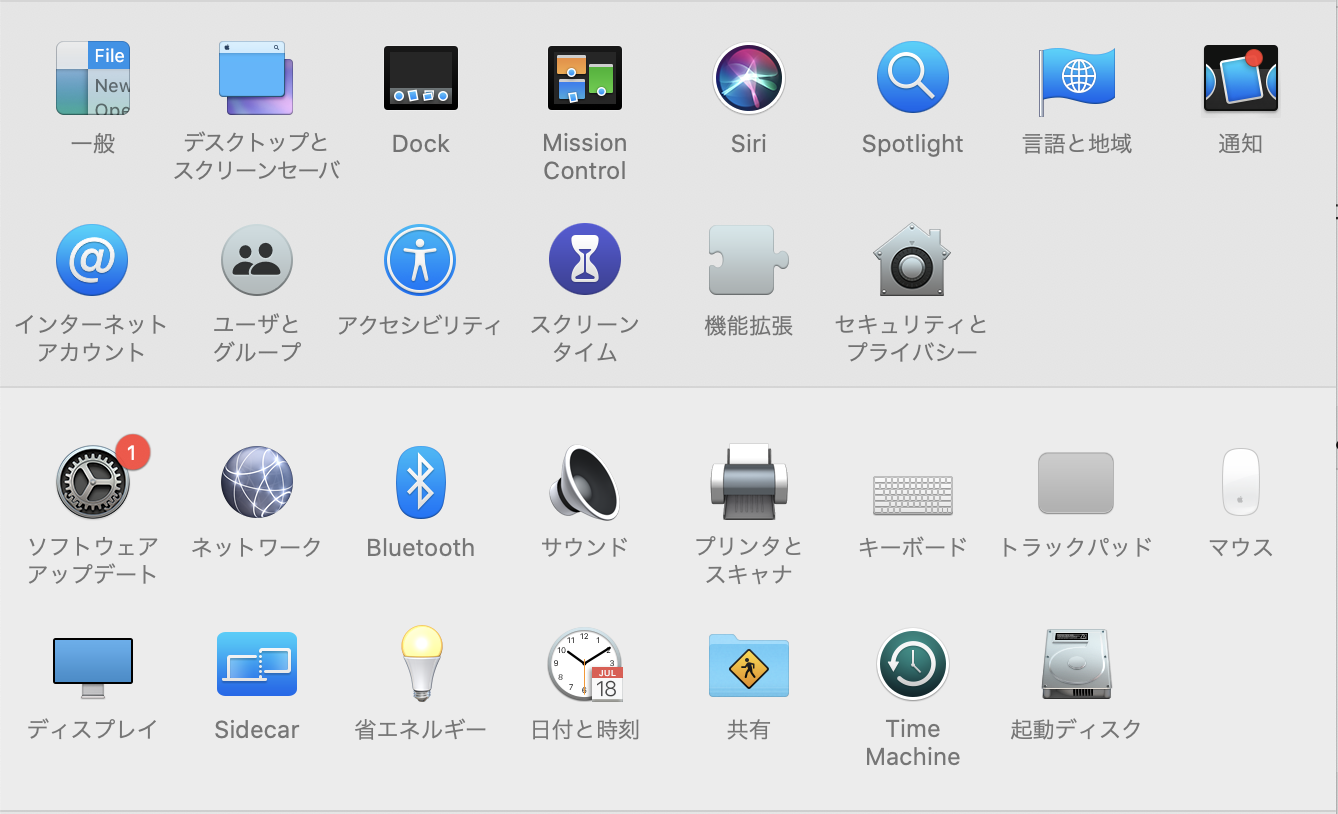Click the マウス (Mouse) icon
The width and height of the screenshot is (1338, 814).
1241,482
